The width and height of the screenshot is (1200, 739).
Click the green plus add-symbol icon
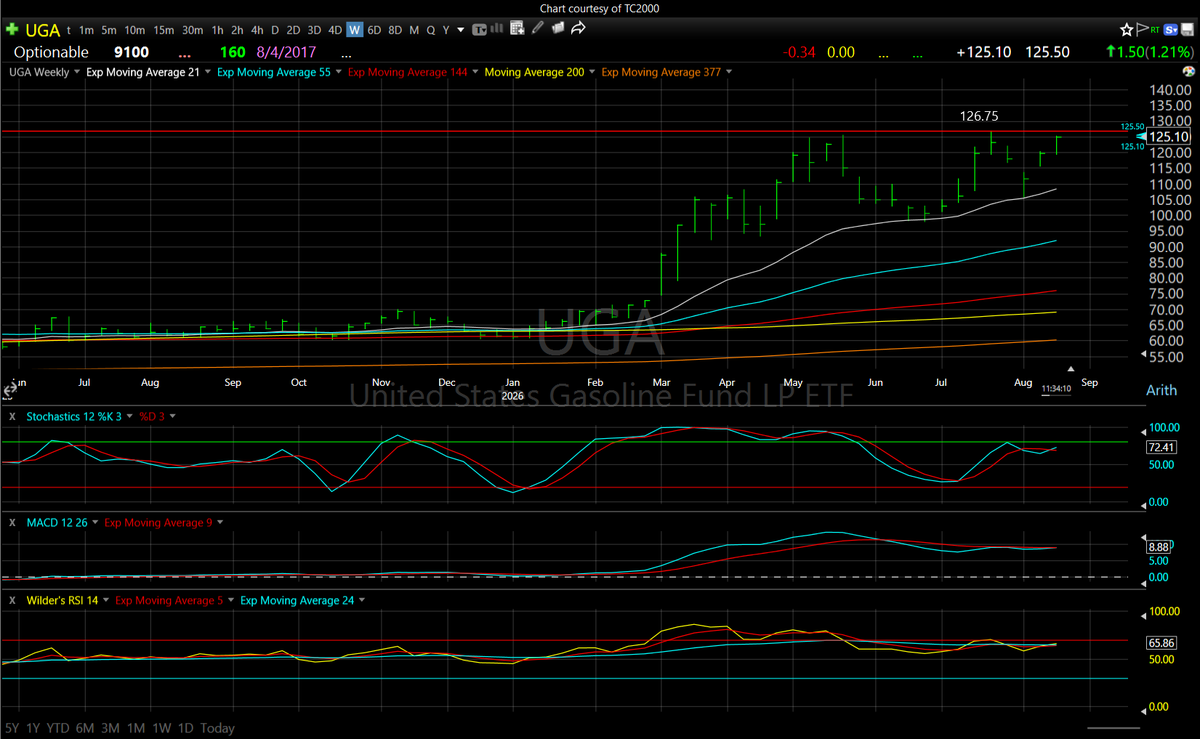11,30
